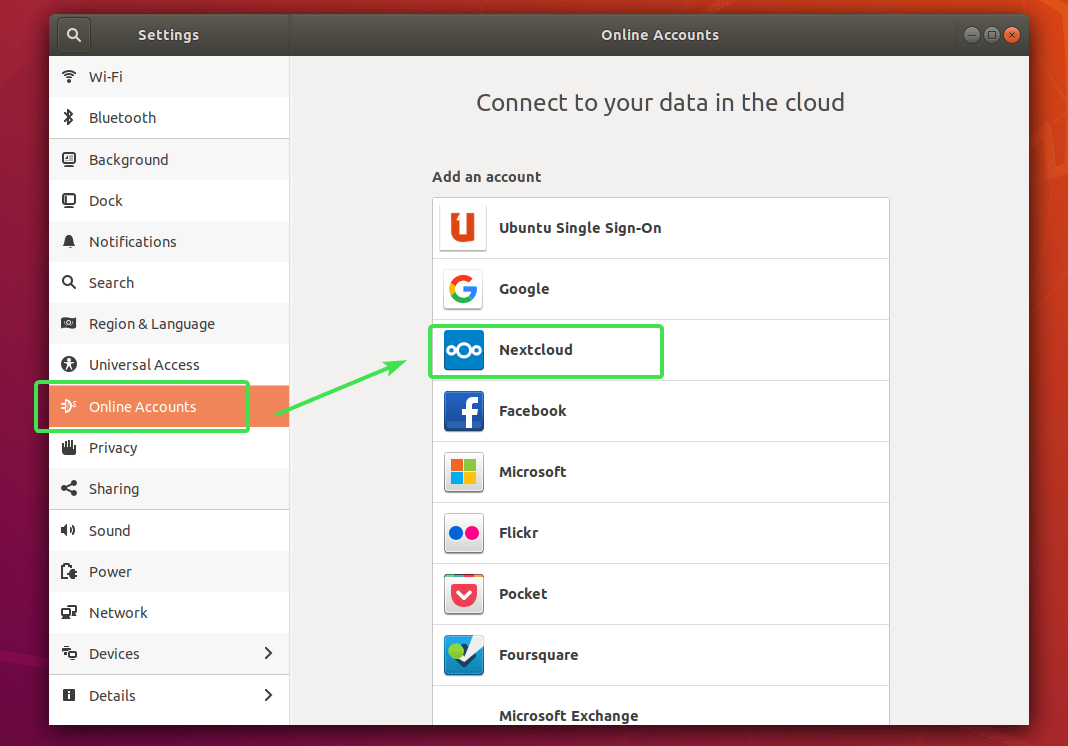1068x746 pixels.
Task: Add a Nextcloud account
Action: [661, 350]
